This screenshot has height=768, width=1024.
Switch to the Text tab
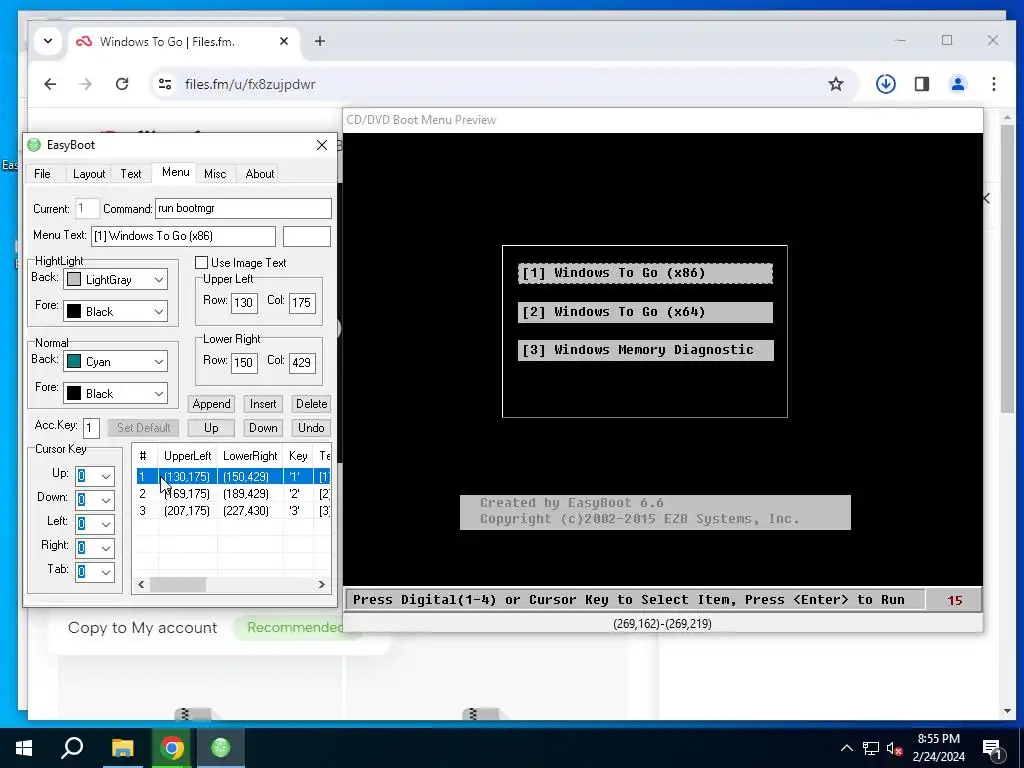(x=131, y=174)
